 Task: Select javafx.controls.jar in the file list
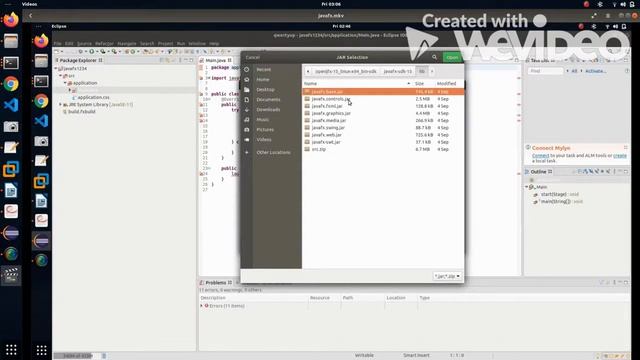pyautogui.click(x=383, y=99)
